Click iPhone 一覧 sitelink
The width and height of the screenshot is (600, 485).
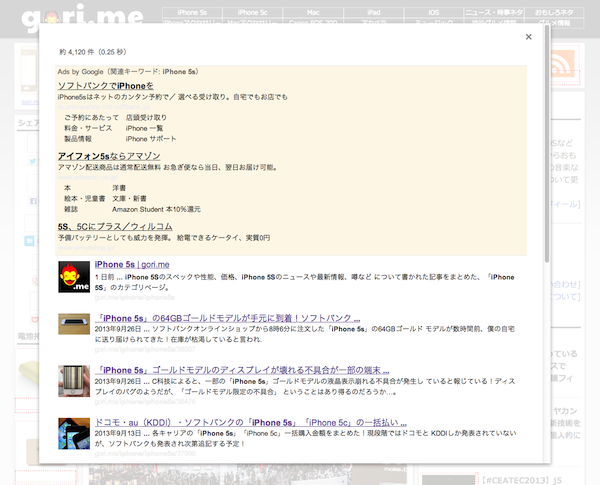coord(144,128)
